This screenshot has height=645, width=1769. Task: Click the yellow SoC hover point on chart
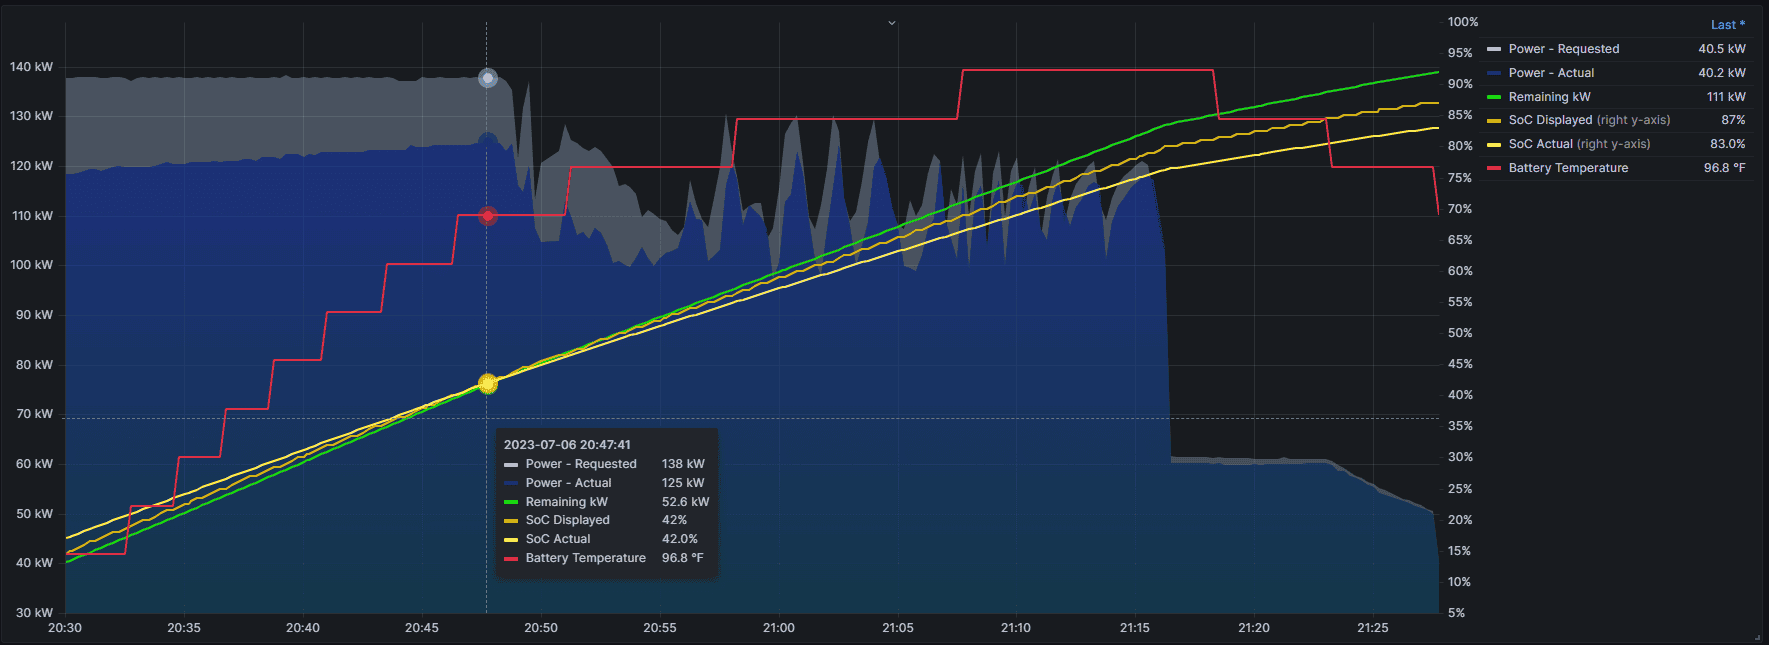[x=487, y=384]
